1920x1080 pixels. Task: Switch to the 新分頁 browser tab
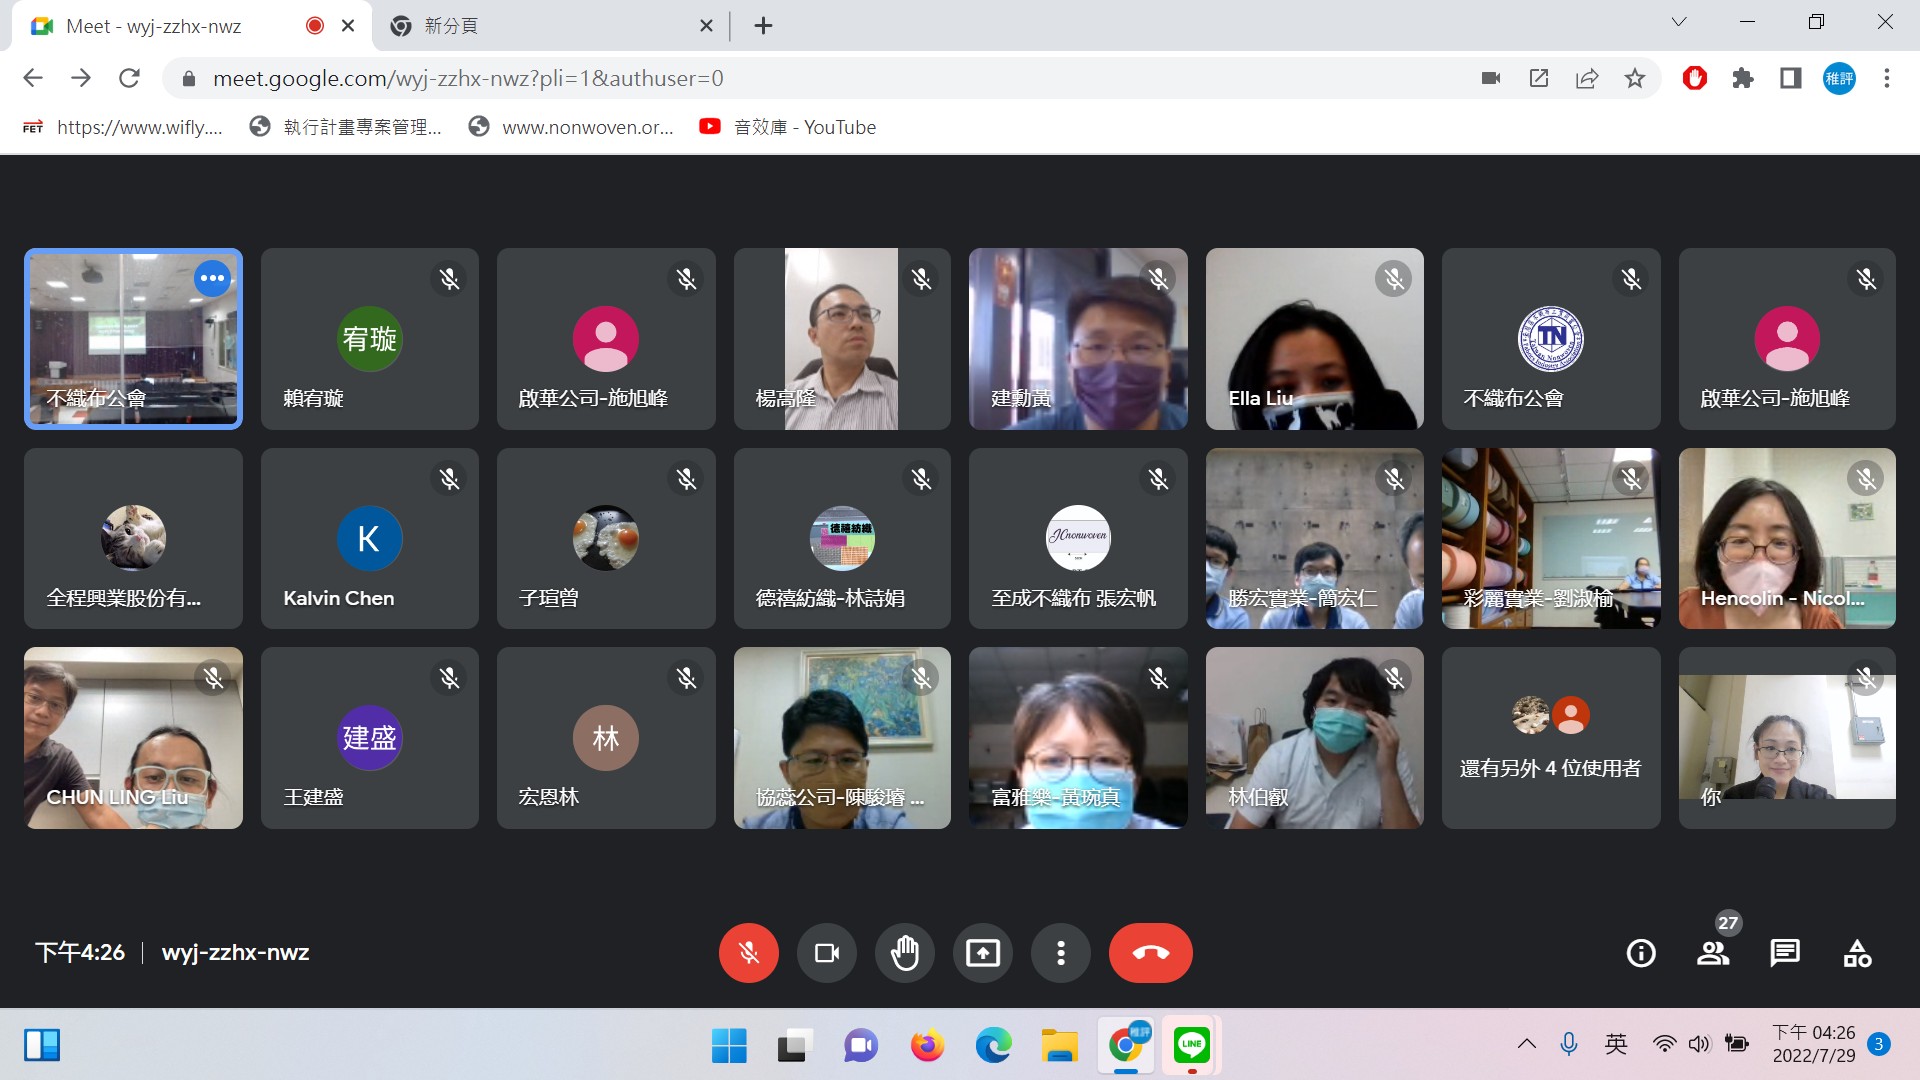pyautogui.click(x=540, y=26)
